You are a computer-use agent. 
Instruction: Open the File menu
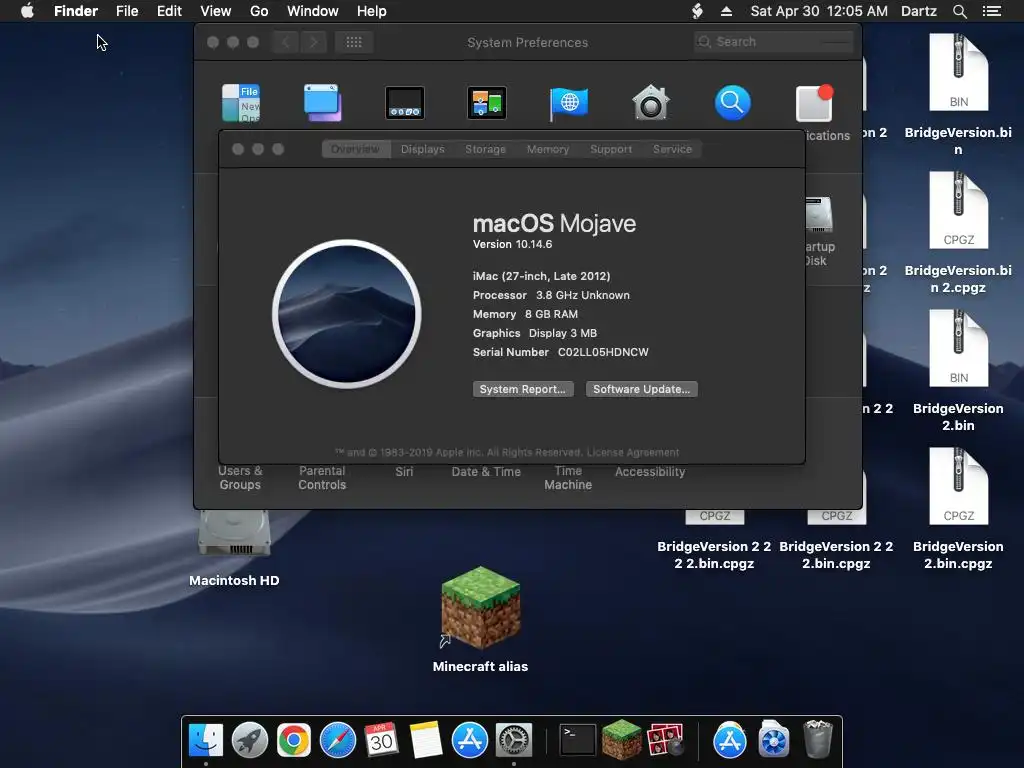coord(127,11)
